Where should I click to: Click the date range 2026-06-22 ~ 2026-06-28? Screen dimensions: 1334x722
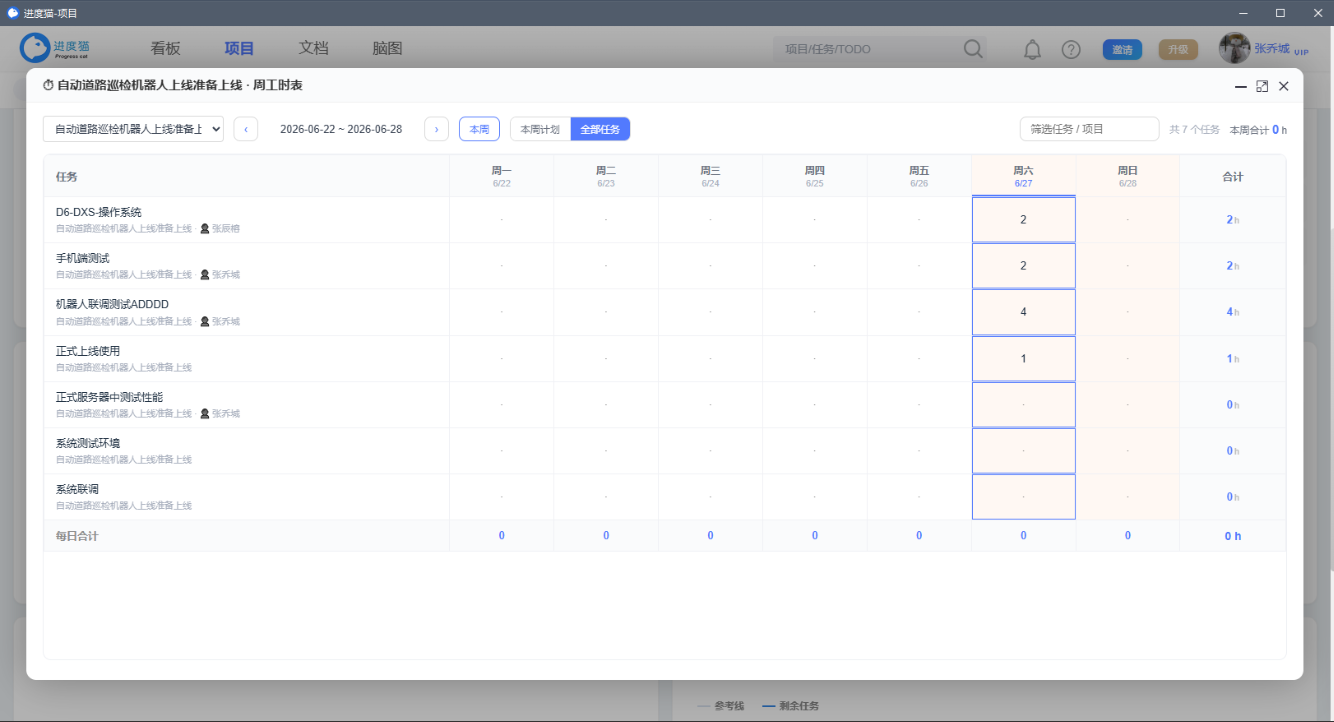coord(341,129)
